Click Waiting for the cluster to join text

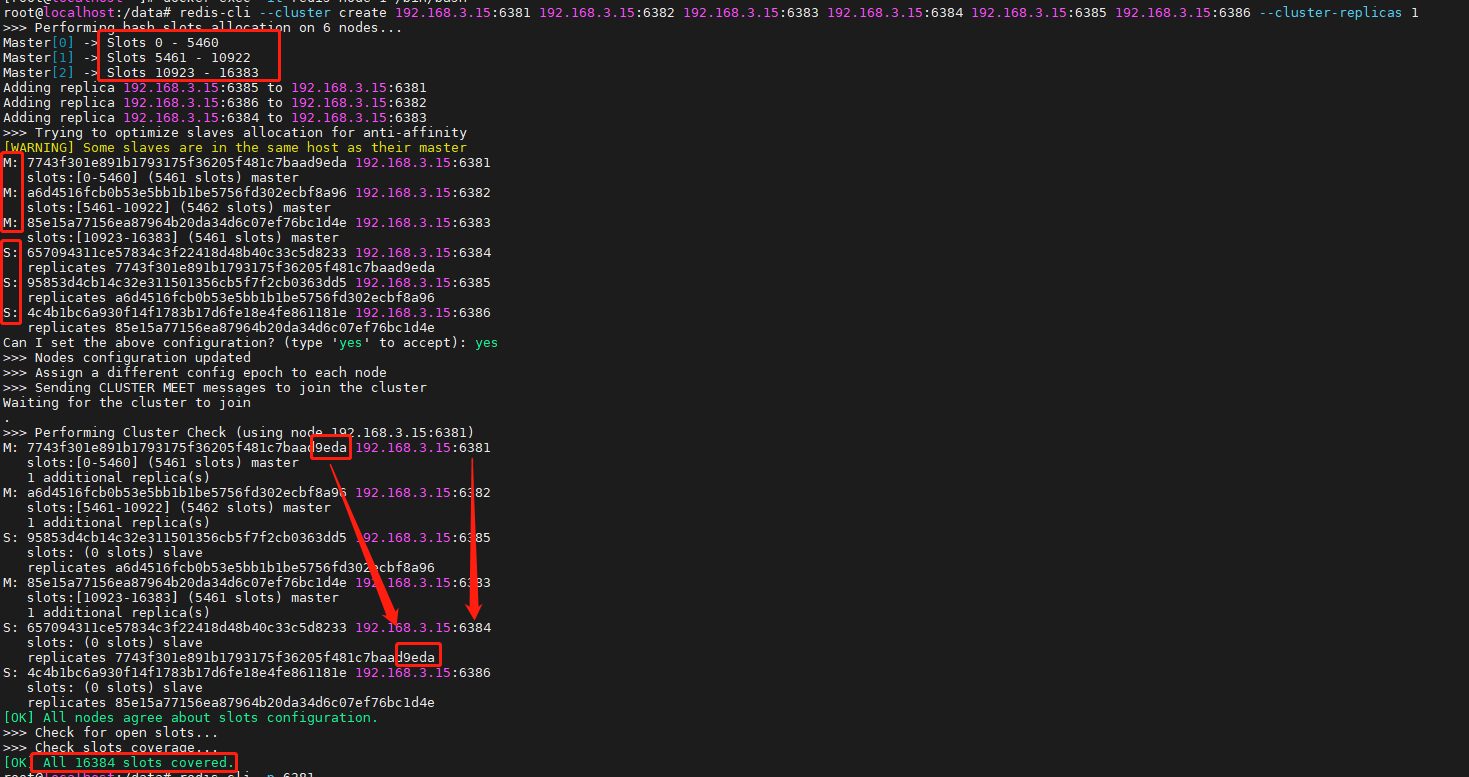[x=126, y=403]
